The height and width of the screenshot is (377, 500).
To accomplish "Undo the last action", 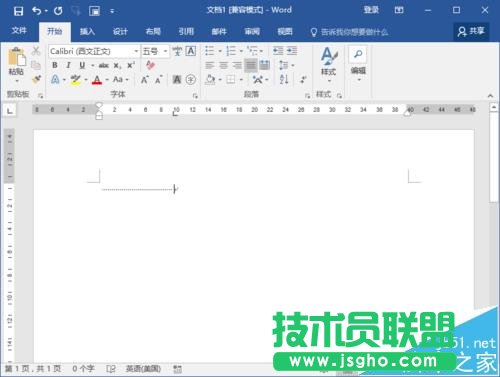I will (x=37, y=11).
